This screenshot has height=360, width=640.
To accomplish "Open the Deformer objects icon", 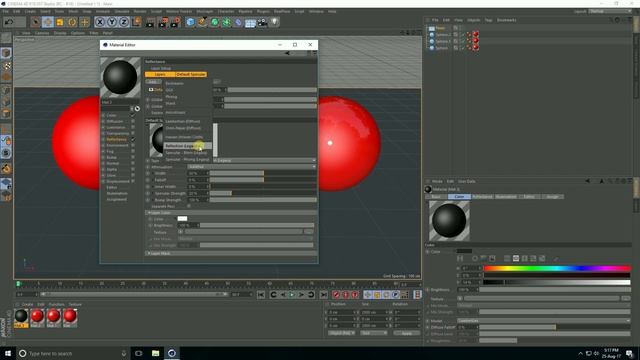I will pos(238,22).
